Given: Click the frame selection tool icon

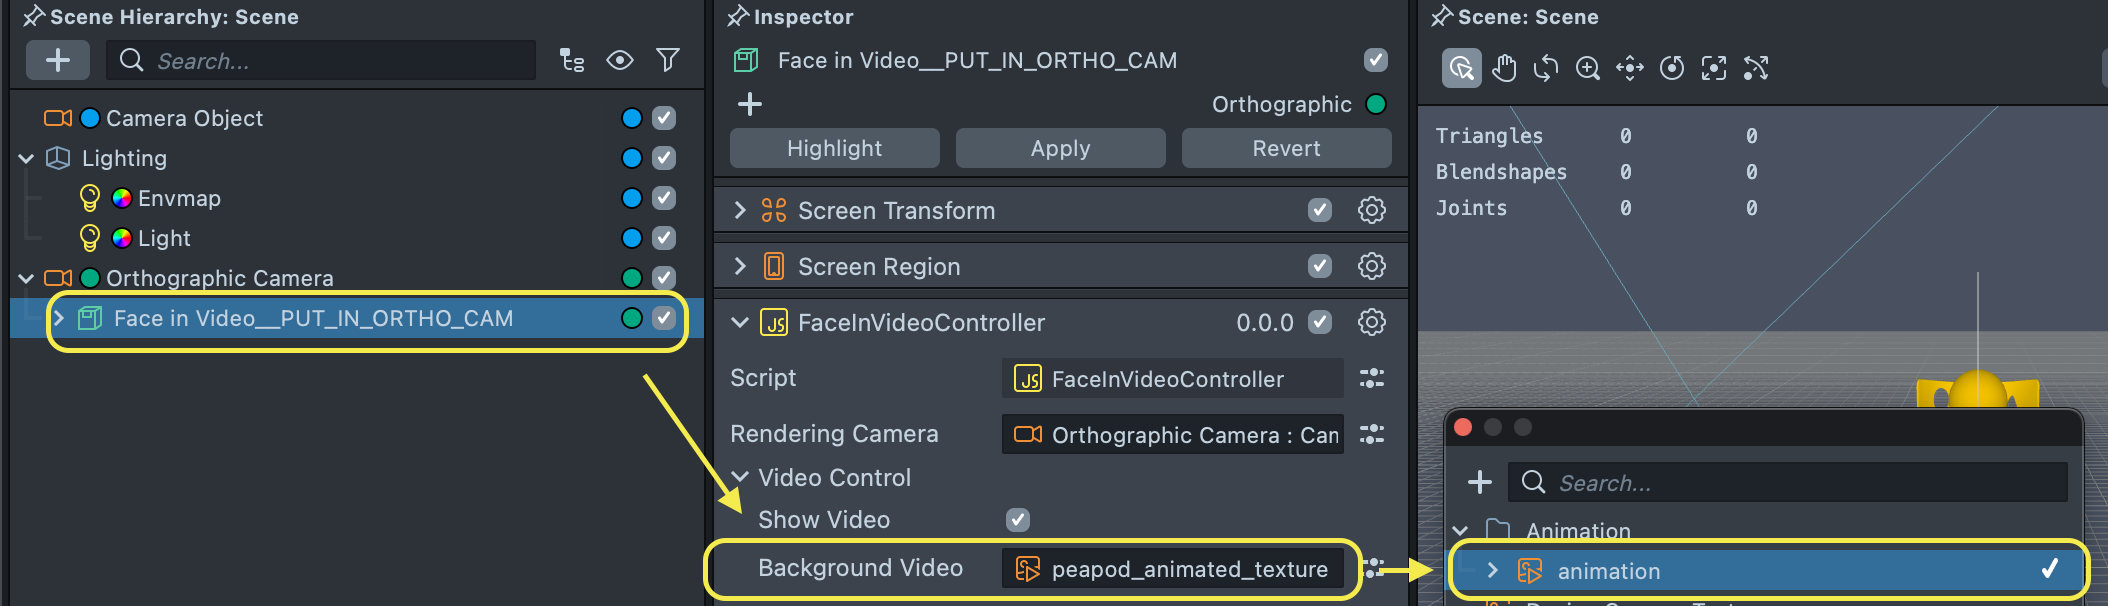Looking at the screenshot, I should pyautogui.click(x=1714, y=68).
